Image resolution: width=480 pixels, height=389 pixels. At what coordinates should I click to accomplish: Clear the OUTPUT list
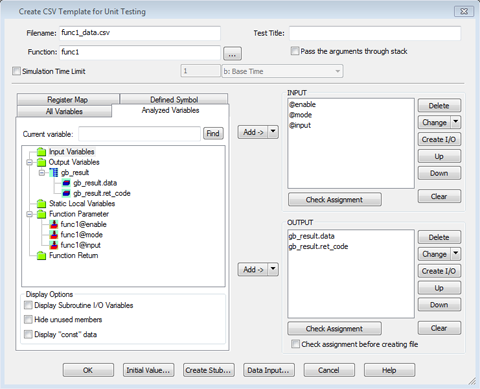point(439,328)
